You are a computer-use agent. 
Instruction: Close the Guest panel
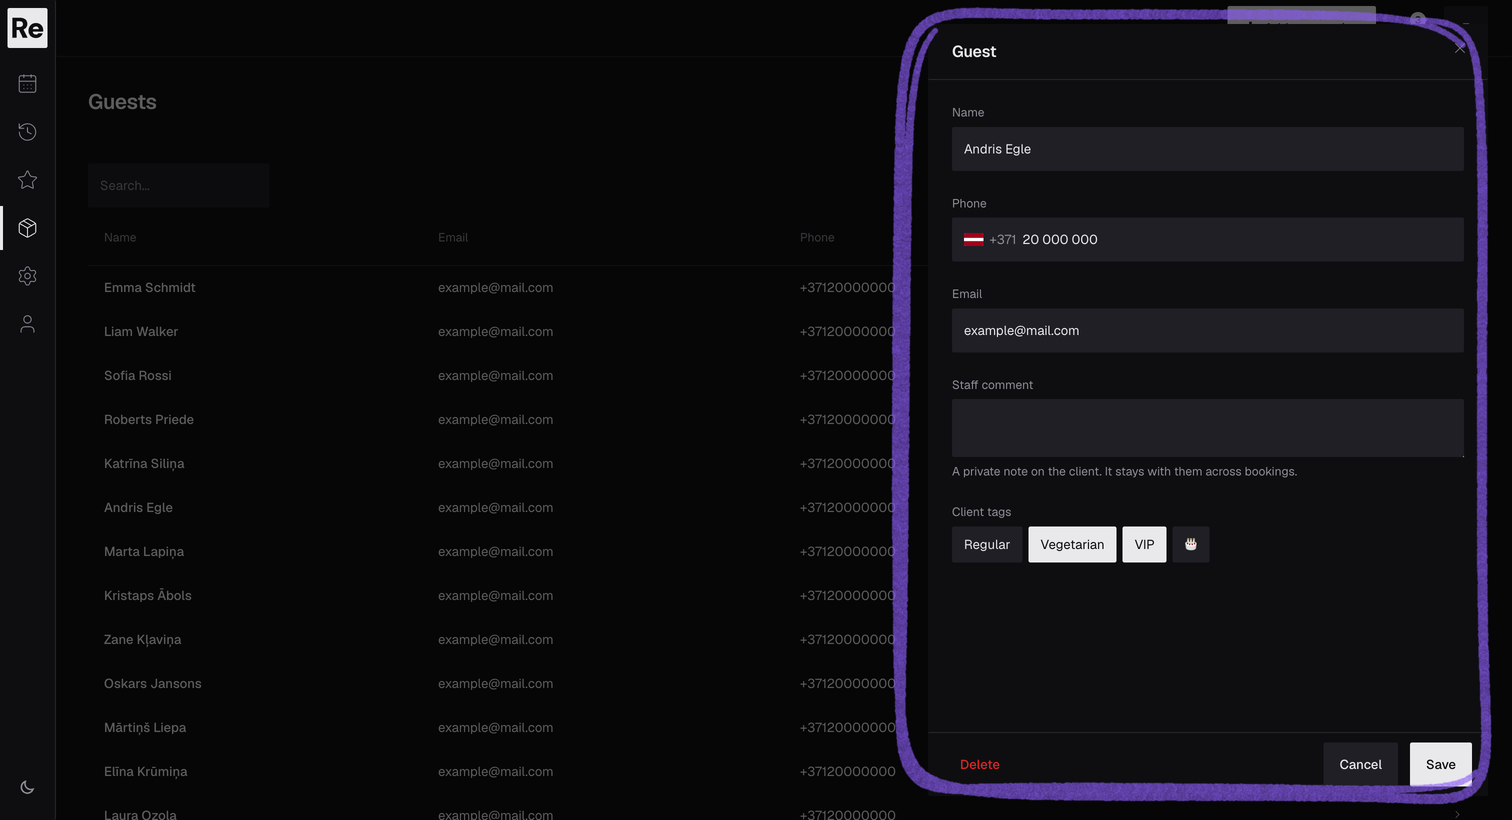pyautogui.click(x=1460, y=48)
